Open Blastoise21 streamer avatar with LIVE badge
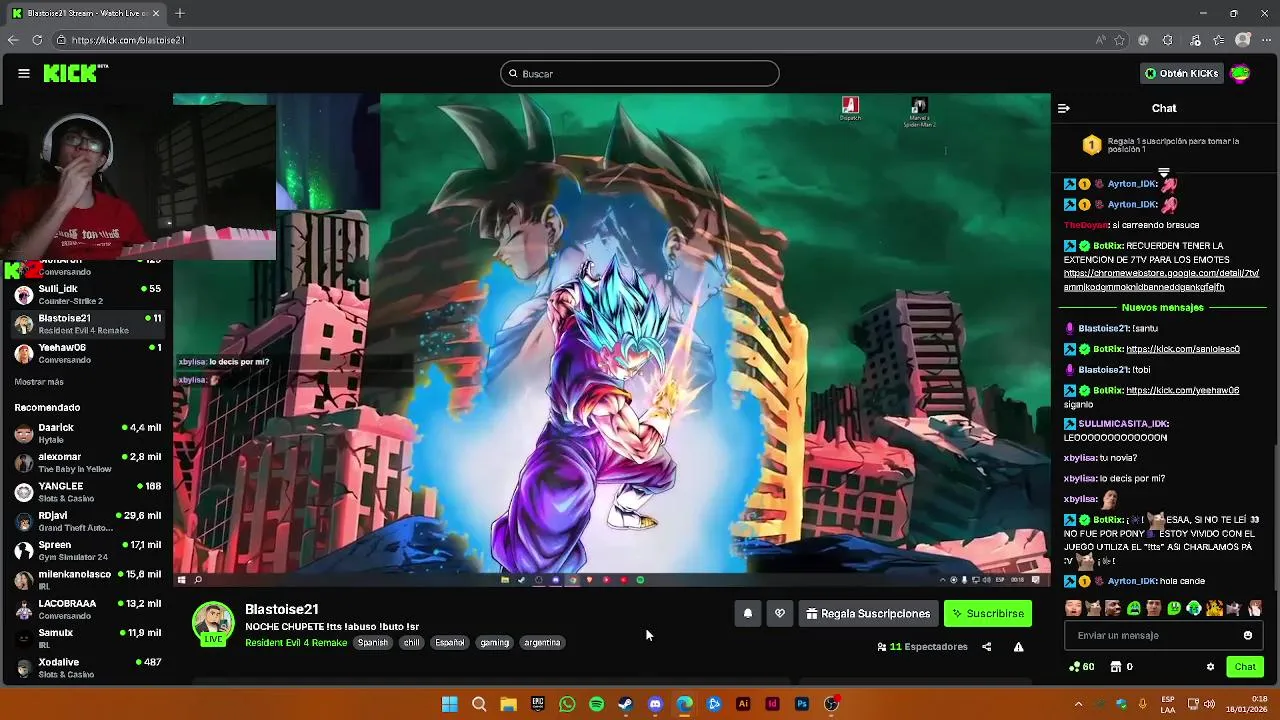The height and width of the screenshot is (720, 1280). [213, 624]
